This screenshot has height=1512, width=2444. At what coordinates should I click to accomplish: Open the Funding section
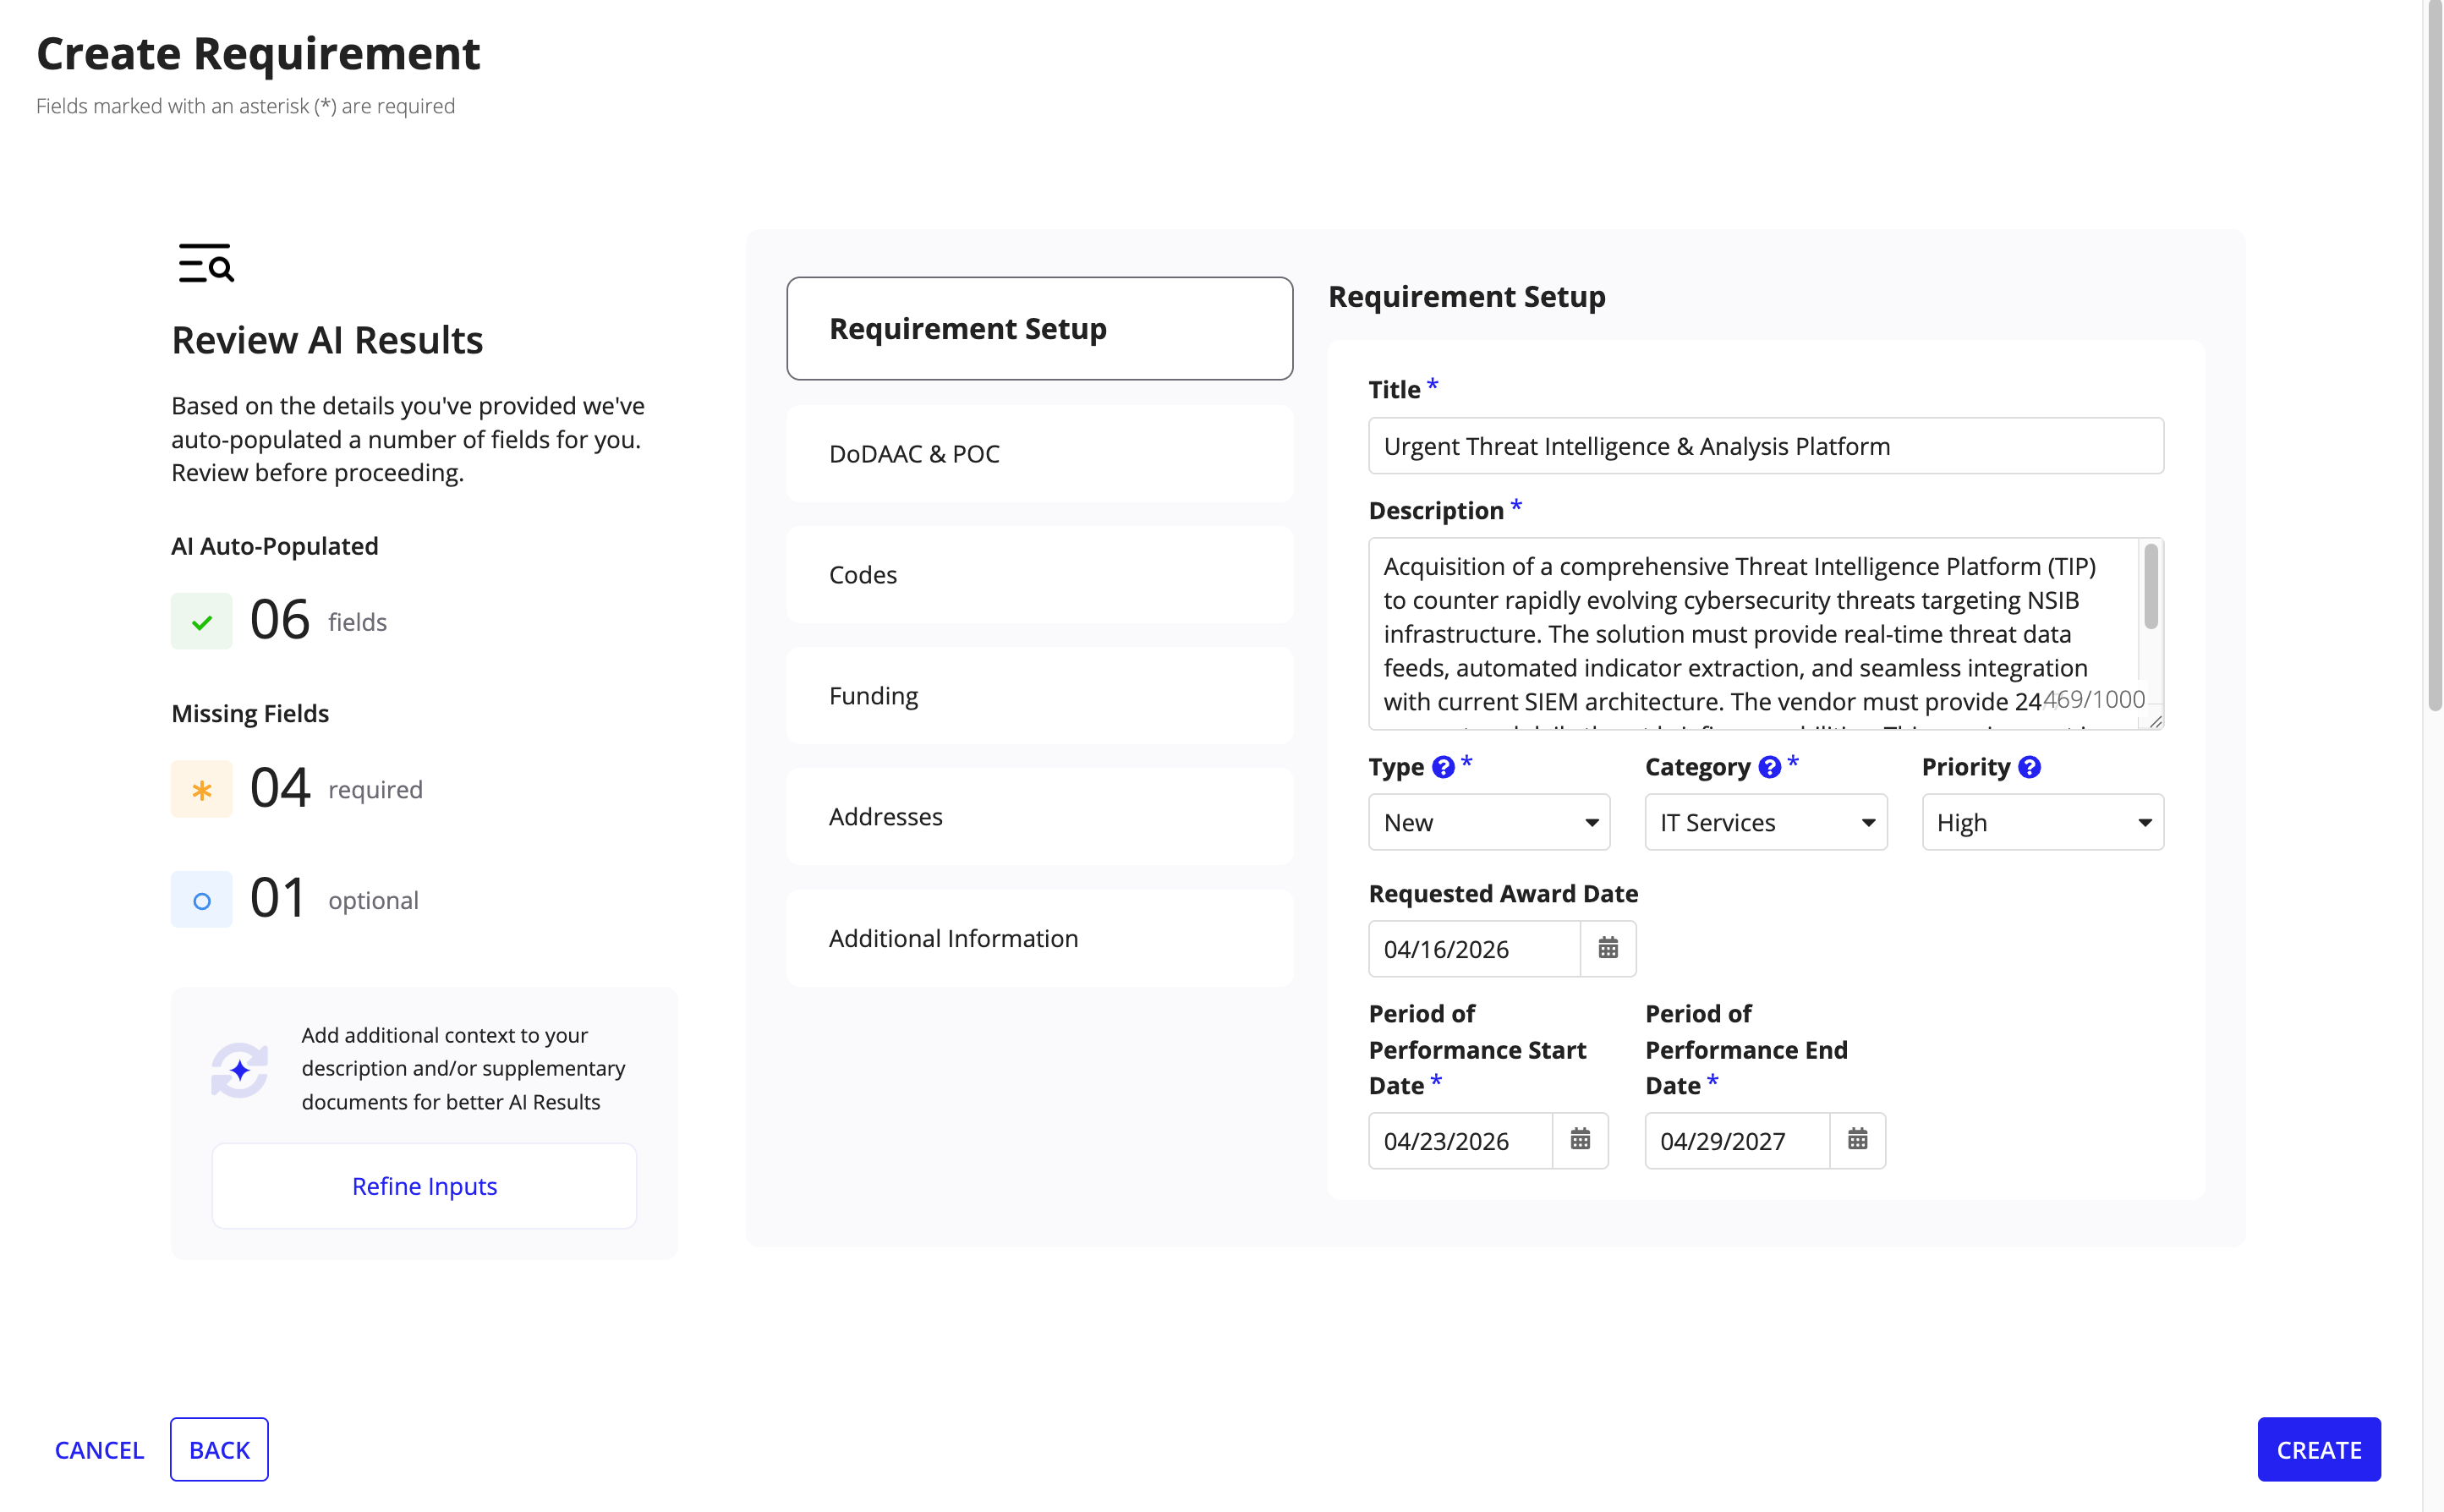click(1040, 696)
